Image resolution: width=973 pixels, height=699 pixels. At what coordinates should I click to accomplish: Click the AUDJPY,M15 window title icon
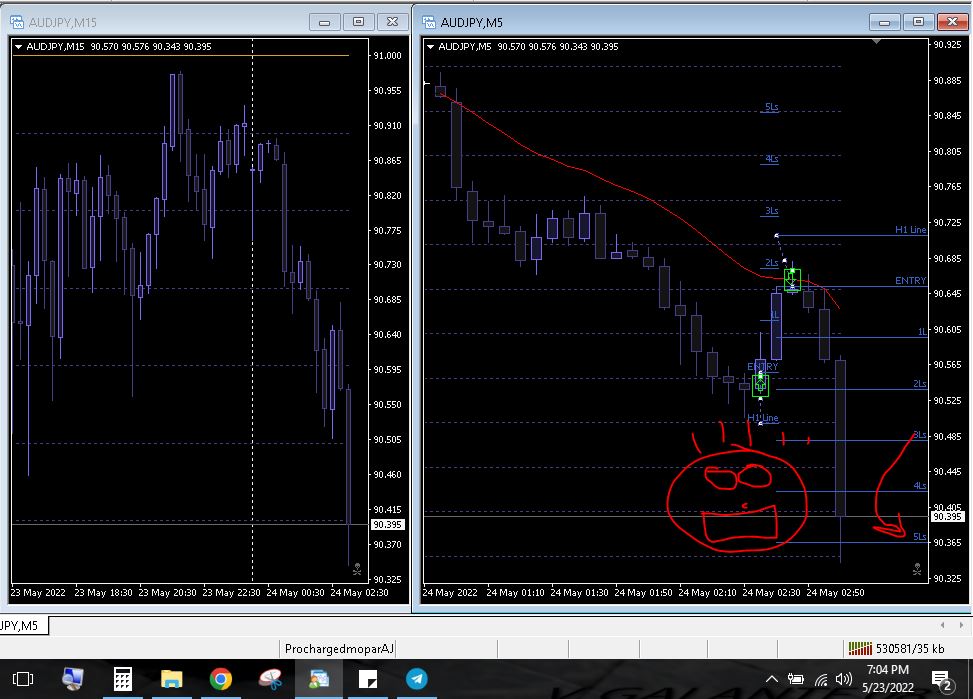pyautogui.click(x=17, y=22)
